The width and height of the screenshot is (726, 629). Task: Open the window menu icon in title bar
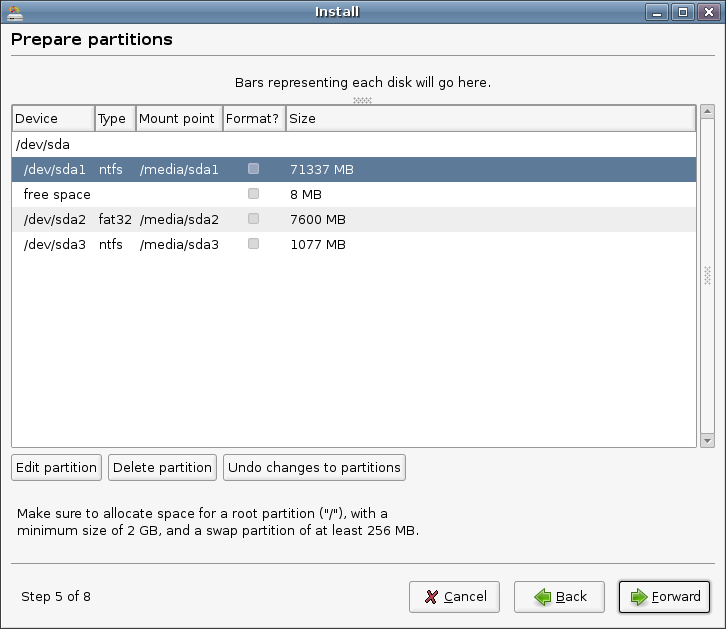(x=12, y=12)
